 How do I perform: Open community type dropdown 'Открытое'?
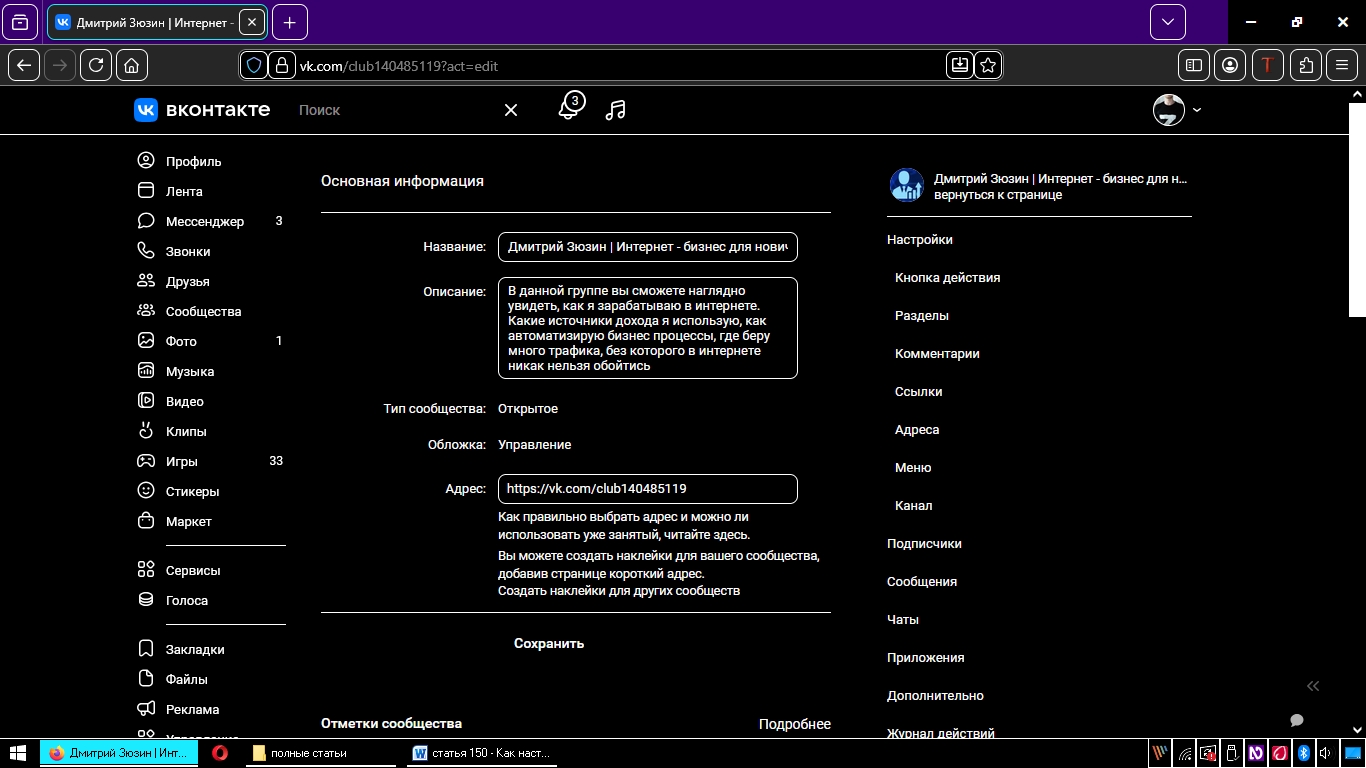tap(528, 409)
